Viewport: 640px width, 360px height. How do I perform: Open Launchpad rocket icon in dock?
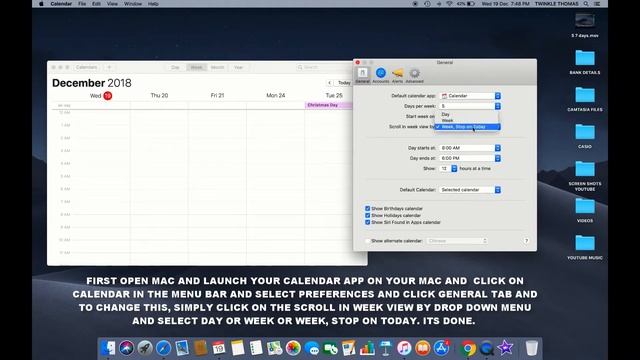[145, 348]
